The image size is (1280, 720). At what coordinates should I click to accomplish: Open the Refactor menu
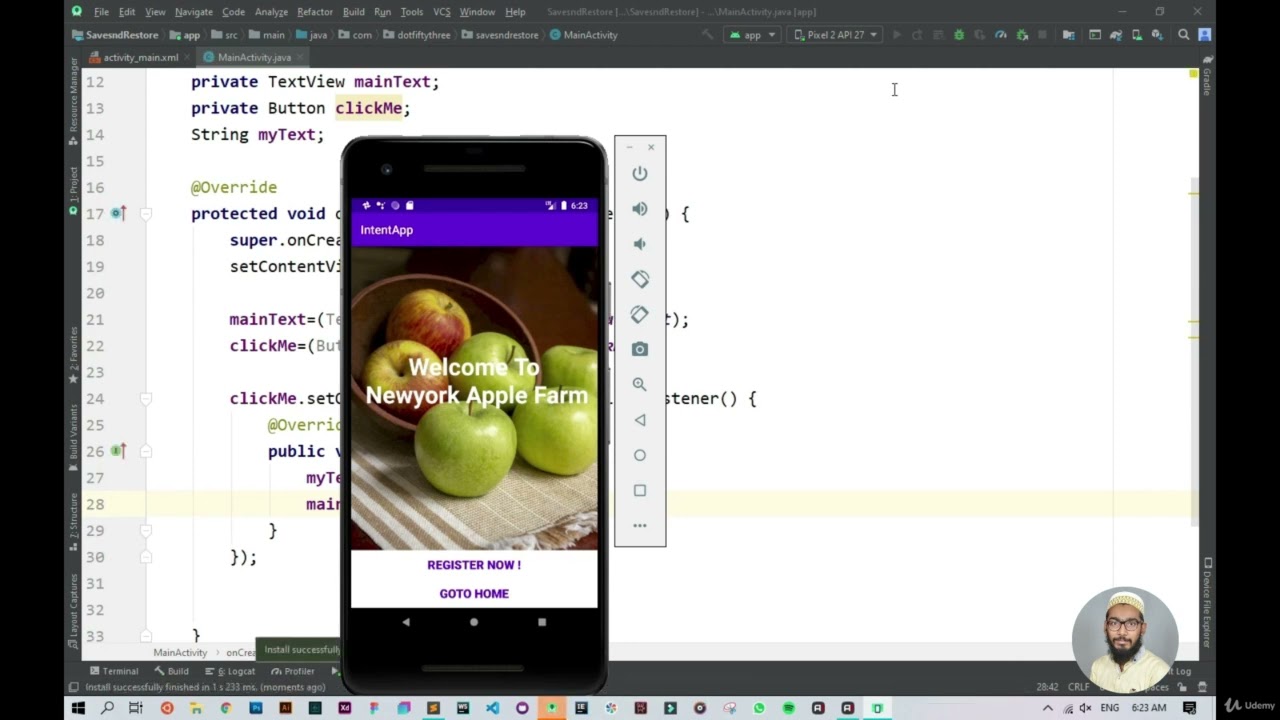click(314, 12)
